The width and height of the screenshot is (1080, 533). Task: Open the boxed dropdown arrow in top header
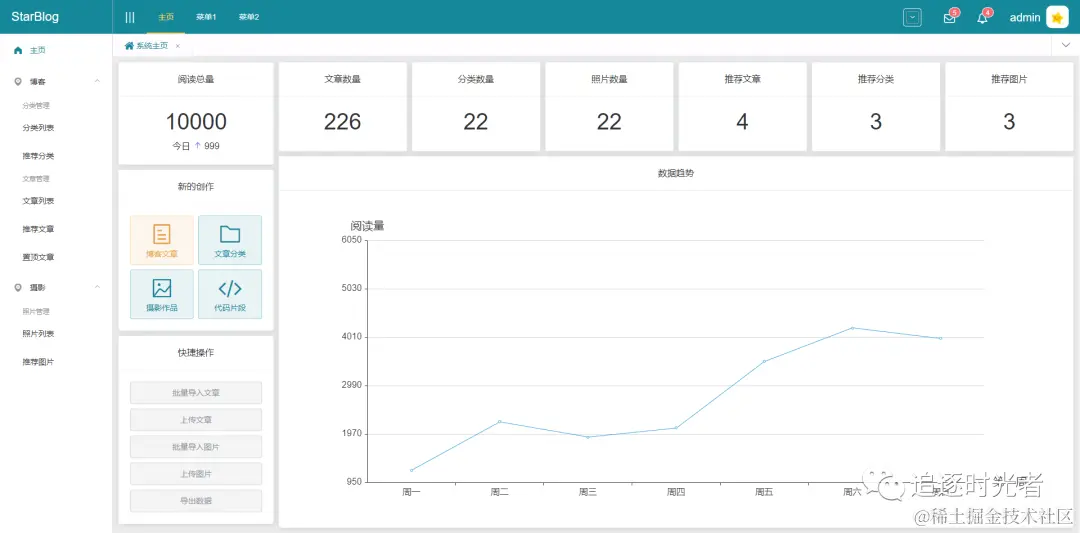(x=912, y=17)
